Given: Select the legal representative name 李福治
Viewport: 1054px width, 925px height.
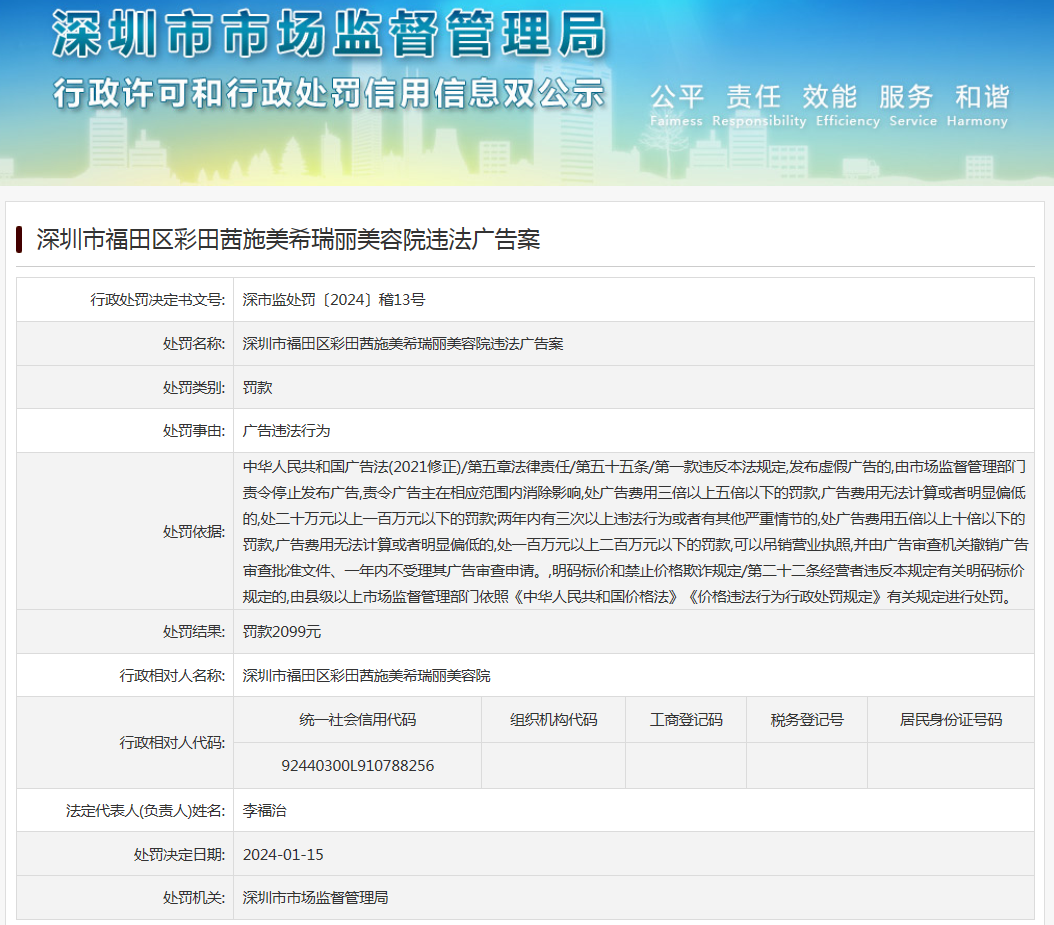Looking at the screenshot, I should click(265, 810).
